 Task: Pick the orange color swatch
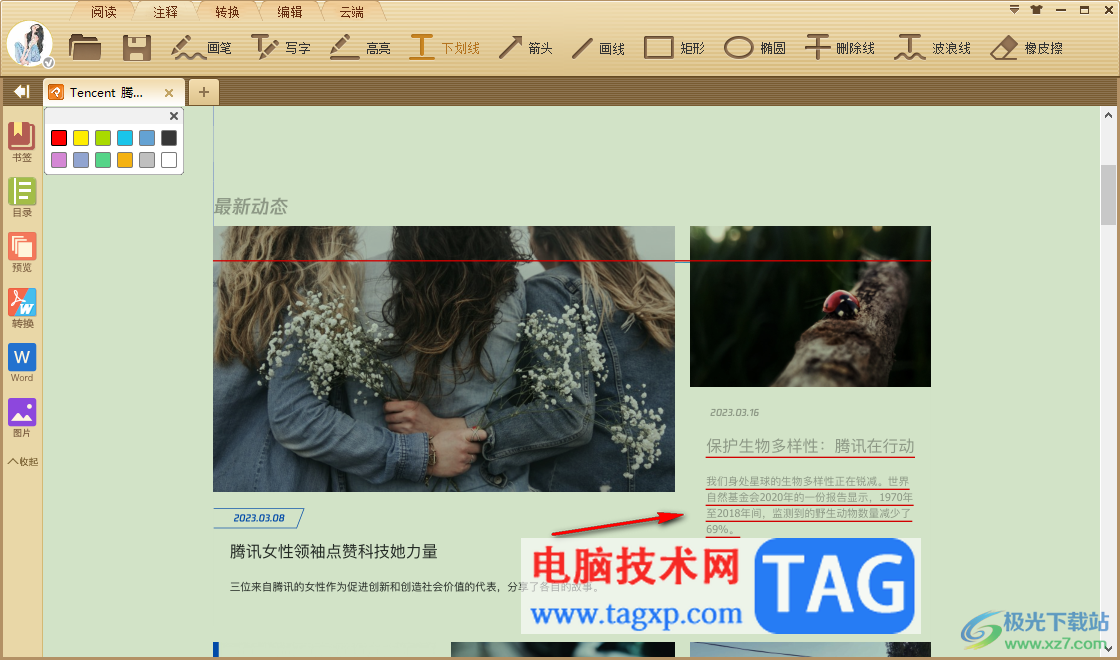(125, 160)
